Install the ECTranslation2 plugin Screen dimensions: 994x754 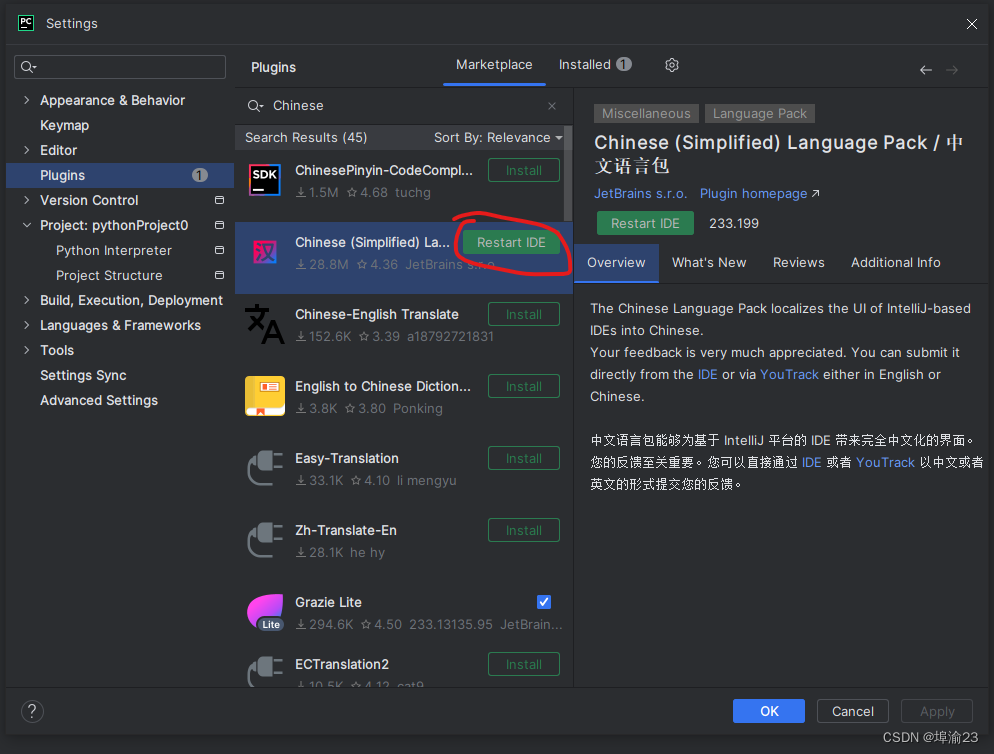[524, 665]
